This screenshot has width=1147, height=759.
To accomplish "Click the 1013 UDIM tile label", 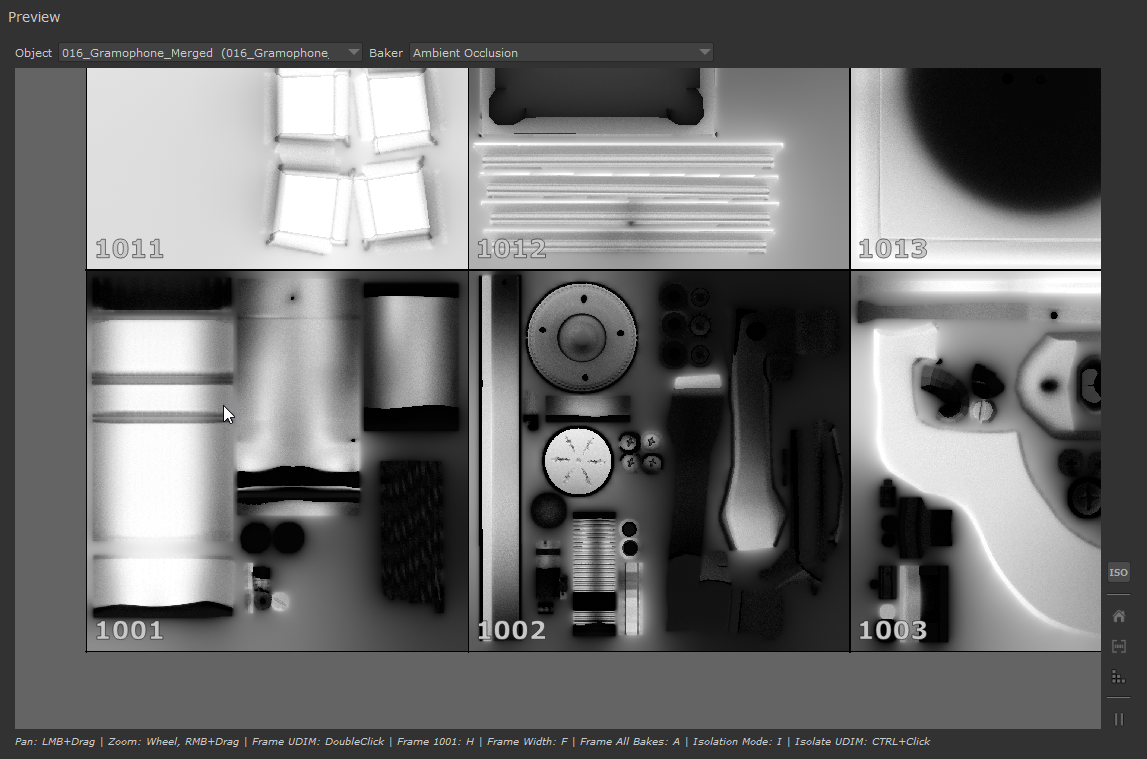I will (893, 249).
